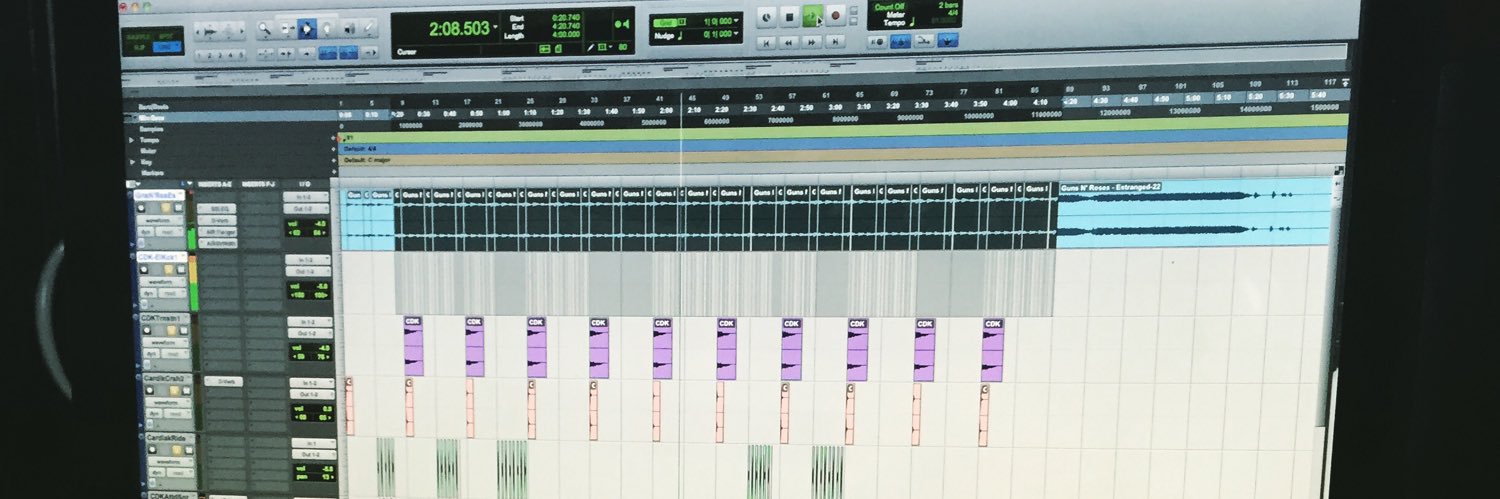Viewport: 1500px width, 499px height.
Task: Open In 1-2 selector on CDK-ElKick1 track
Action: (x=308, y=260)
